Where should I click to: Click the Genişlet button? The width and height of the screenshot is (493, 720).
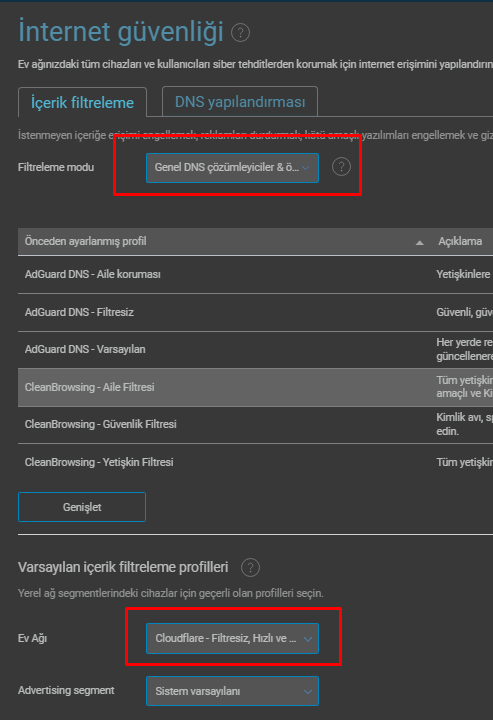click(82, 507)
